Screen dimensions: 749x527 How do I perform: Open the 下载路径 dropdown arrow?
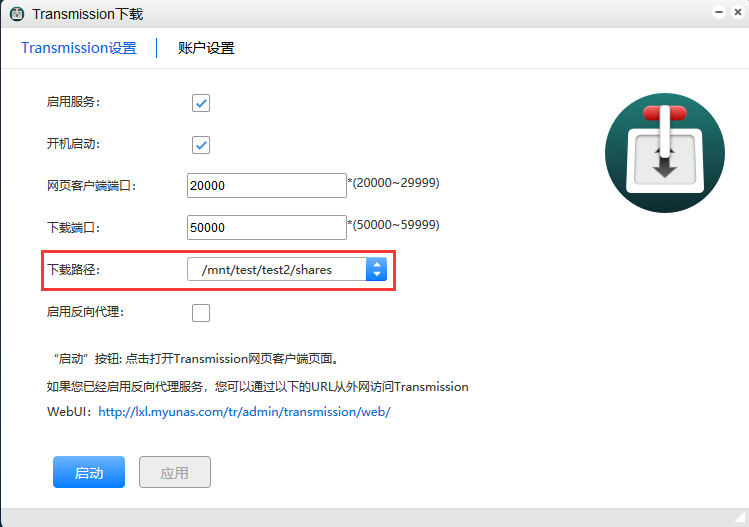(376, 269)
